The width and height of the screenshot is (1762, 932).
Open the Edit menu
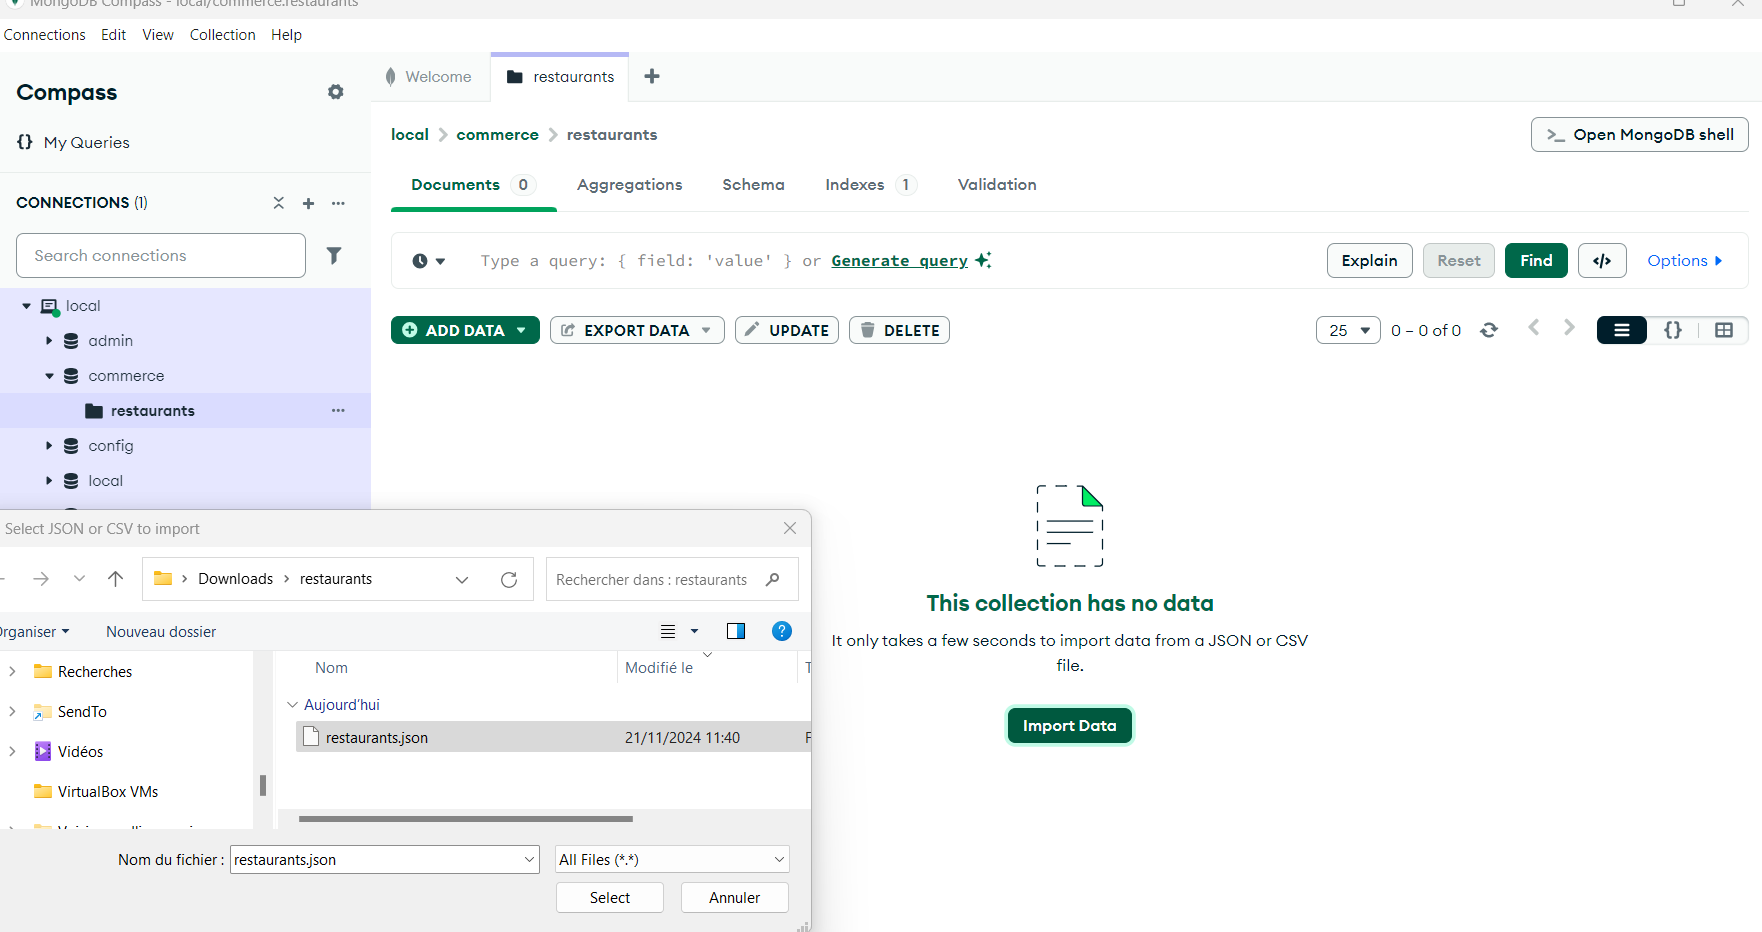(113, 35)
